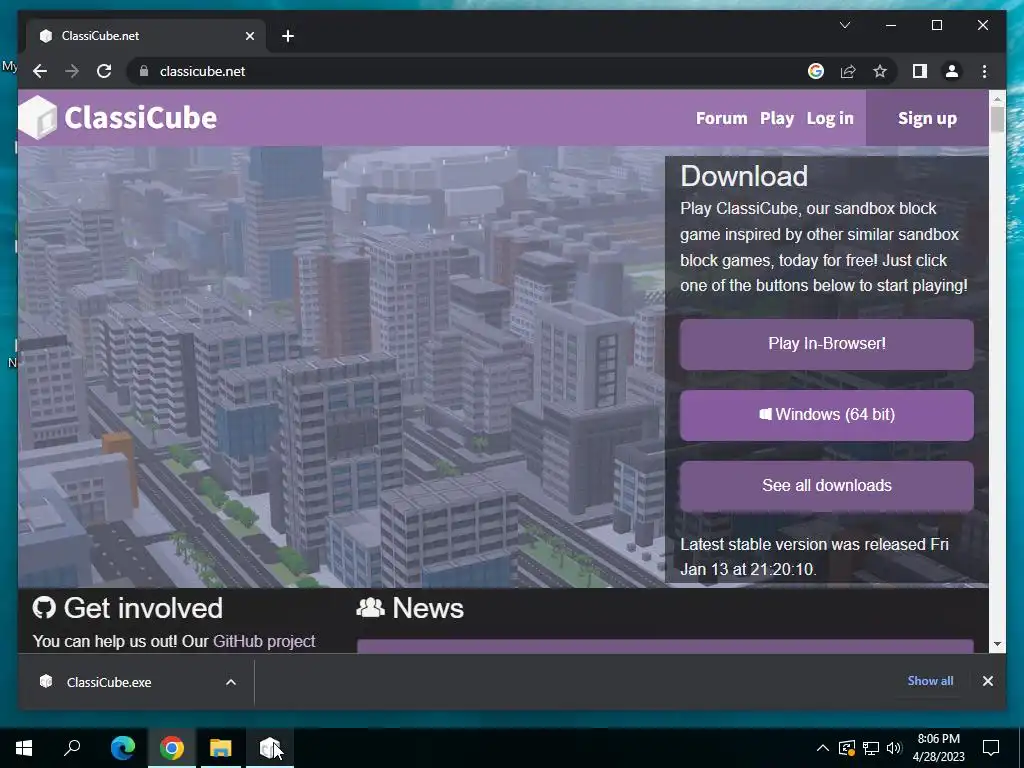The height and width of the screenshot is (768, 1024).
Task: Click the 'Latest stable version was released' text
Action: point(814,556)
